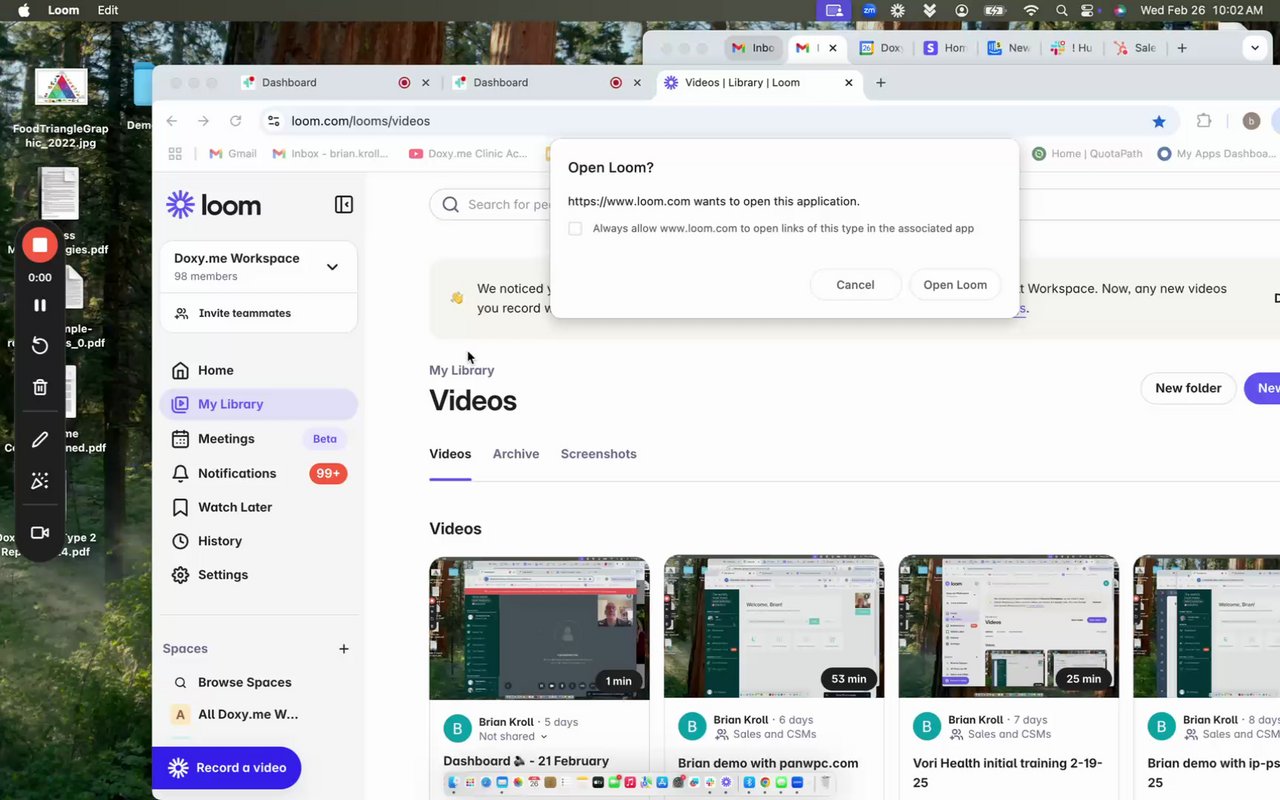The image size is (1280, 800).
Task: Expand tab search chevron in back Chrome window
Action: (x=1255, y=48)
